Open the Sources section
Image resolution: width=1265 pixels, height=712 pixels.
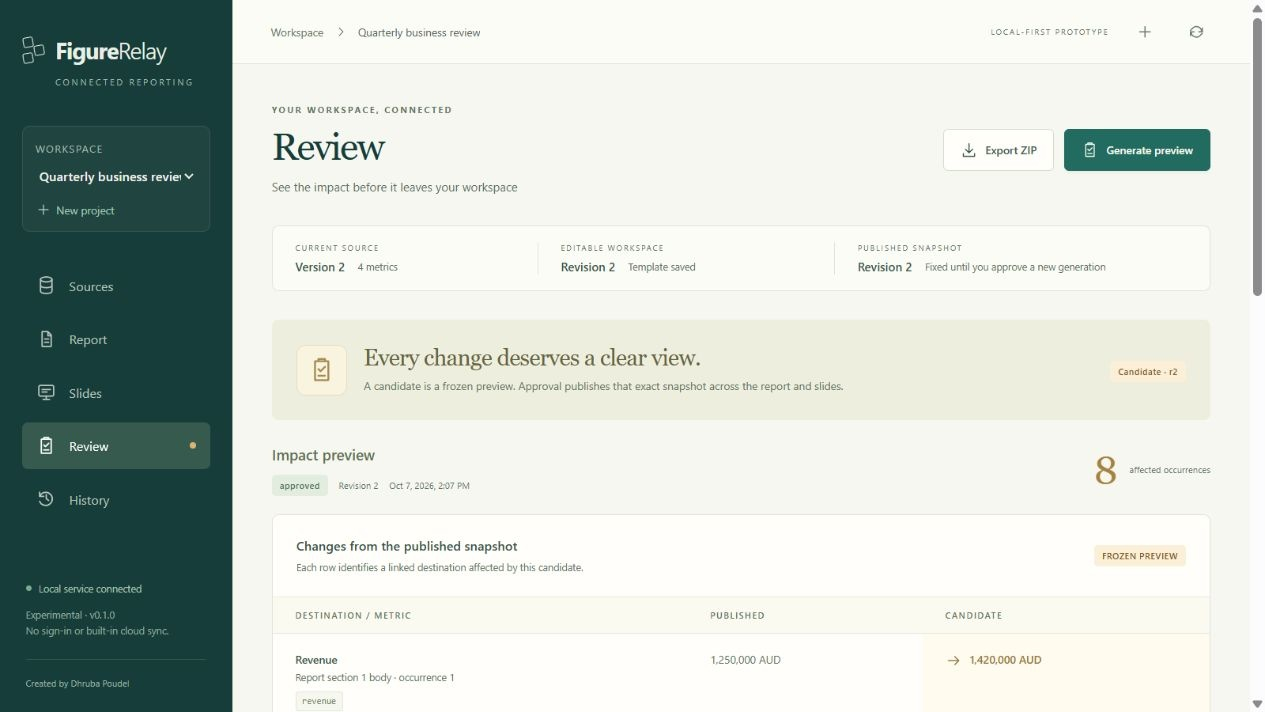click(x=116, y=286)
